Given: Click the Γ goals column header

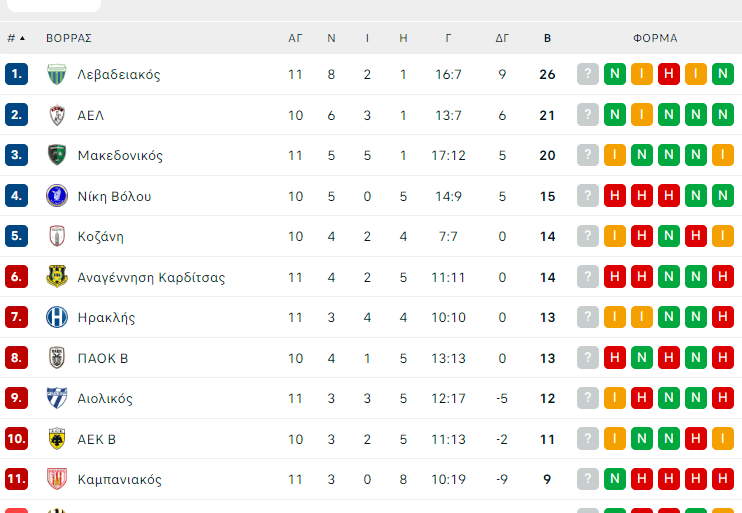Looking at the screenshot, I should point(449,38).
